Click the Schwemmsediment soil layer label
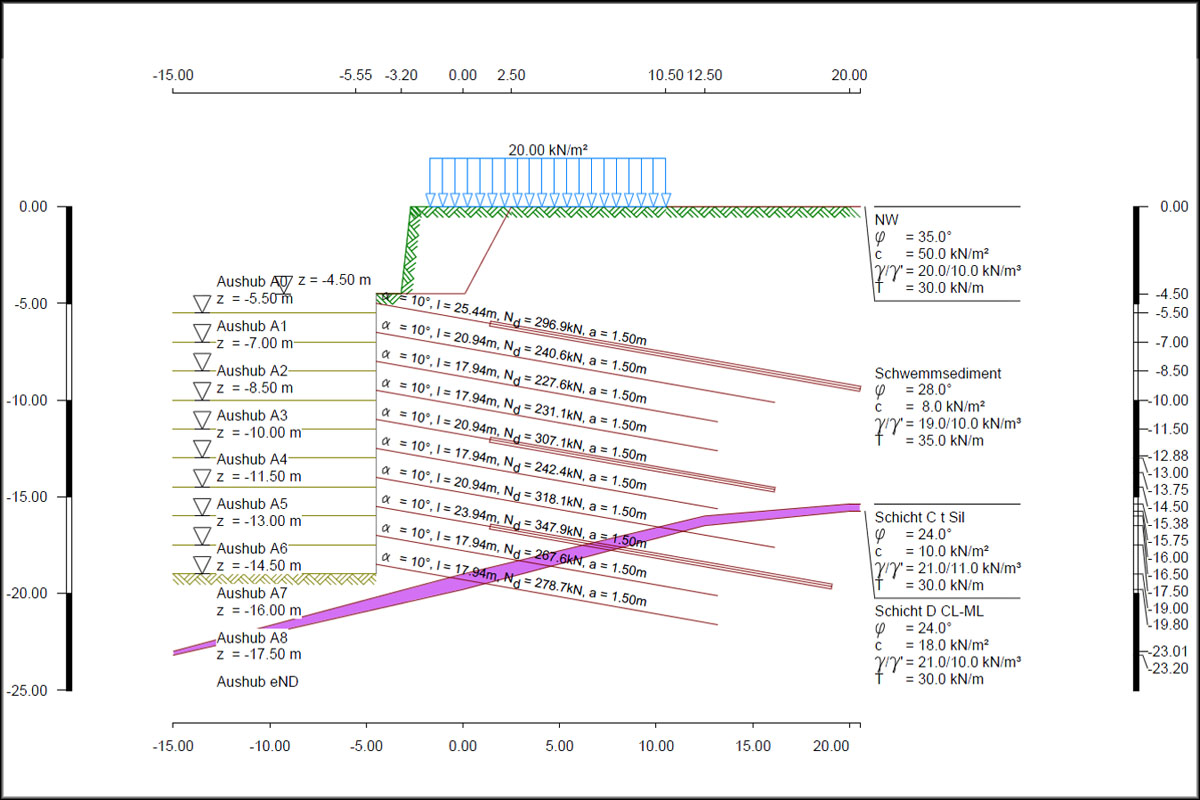 tap(937, 374)
